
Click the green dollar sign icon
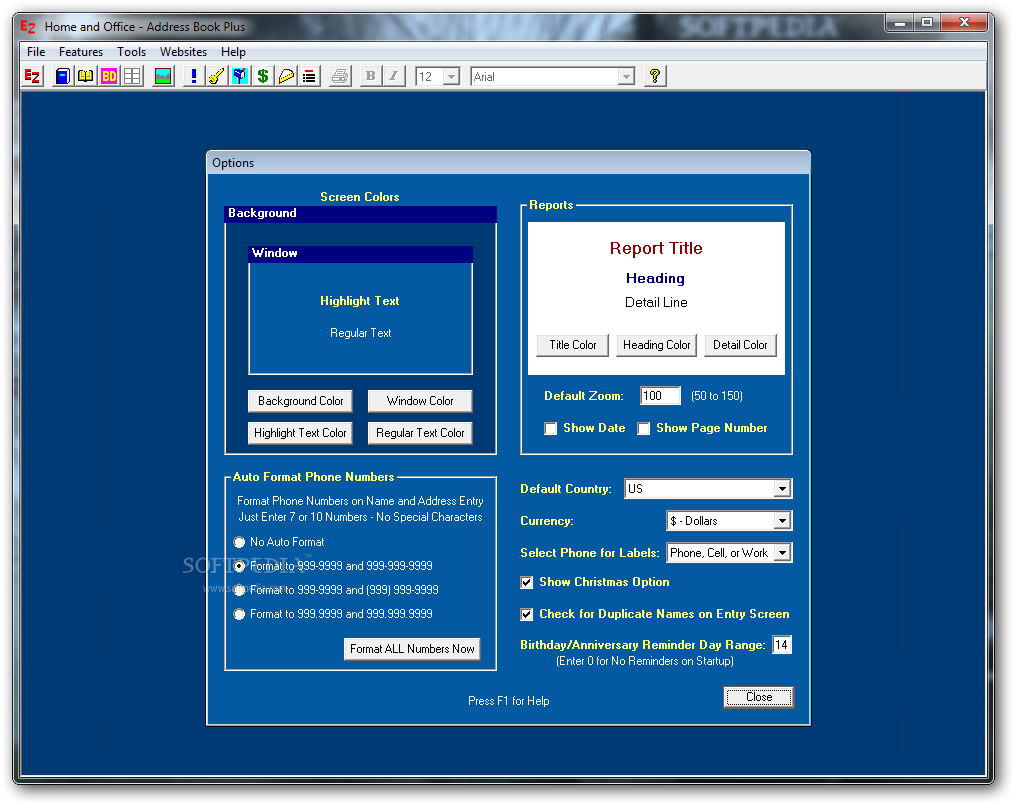point(263,76)
